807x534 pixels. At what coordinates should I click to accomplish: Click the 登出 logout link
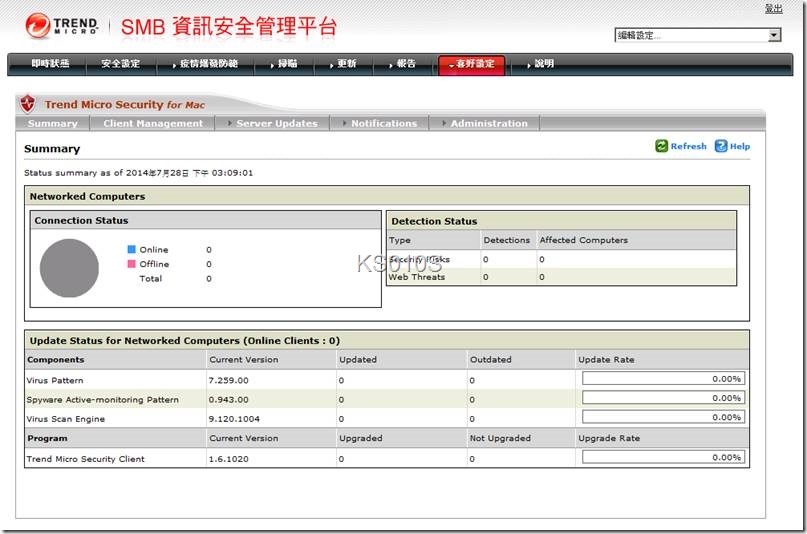[x=773, y=8]
